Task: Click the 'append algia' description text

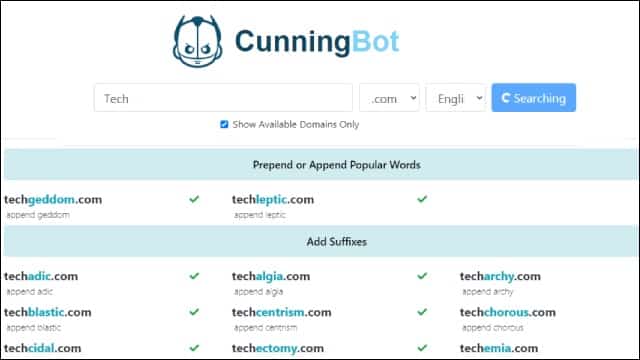Action: coord(258,292)
